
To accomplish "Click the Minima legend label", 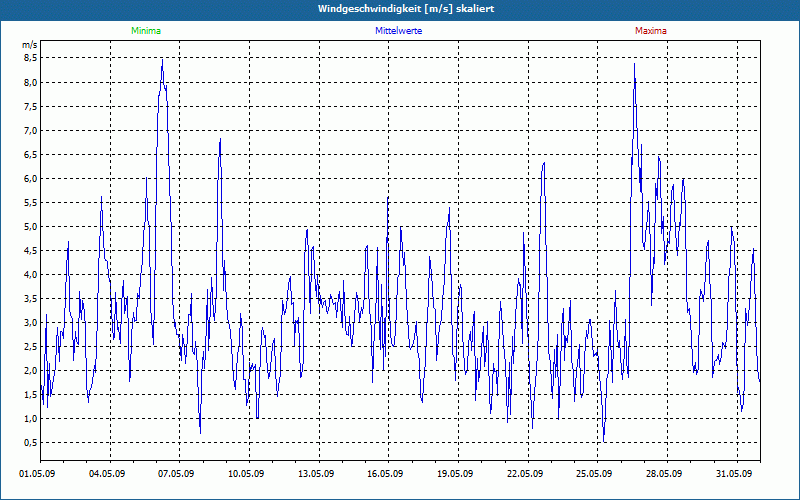I will tap(146, 31).
